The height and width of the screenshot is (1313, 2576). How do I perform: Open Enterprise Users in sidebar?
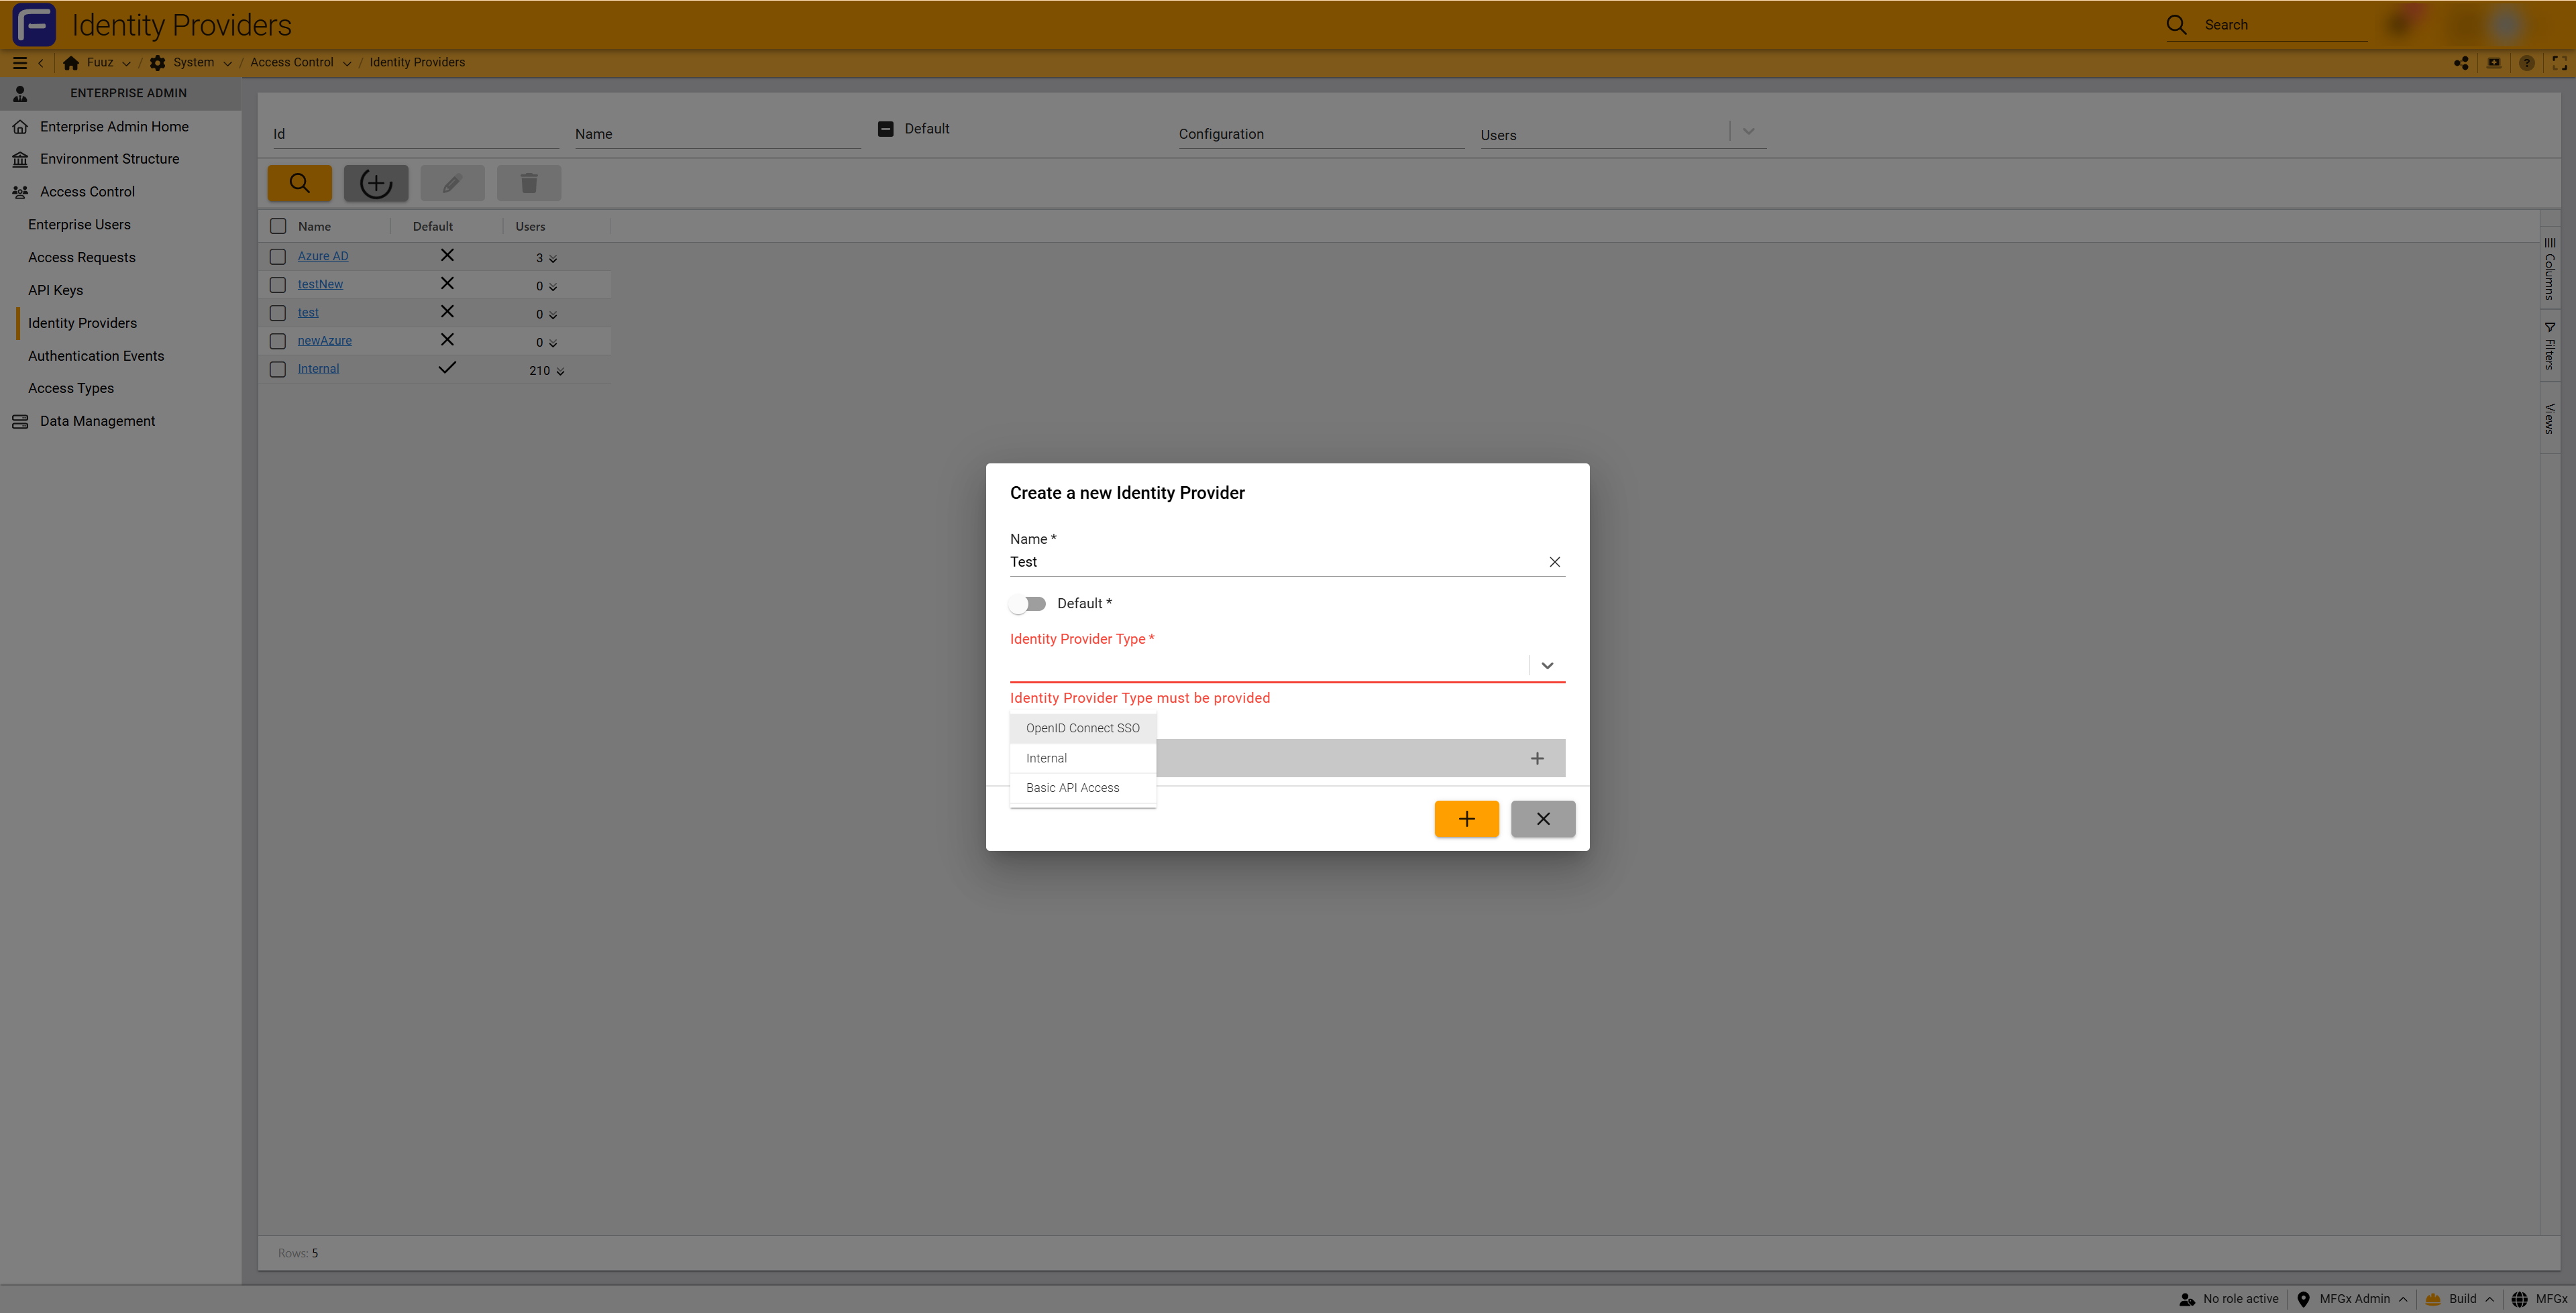(x=79, y=225)
